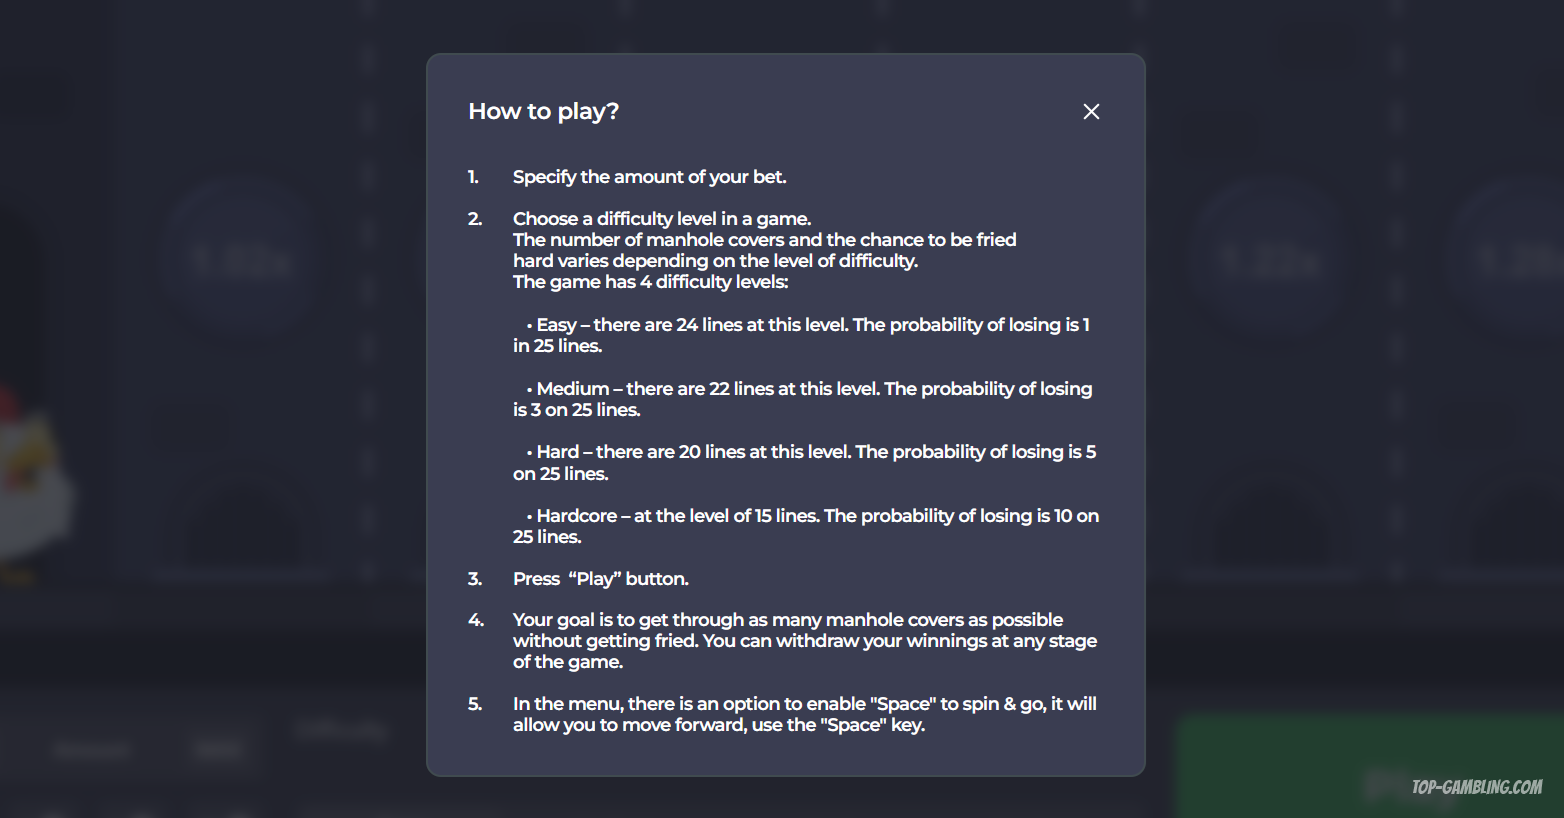Select the Medium difficulty description bullet
This screenshot has height=818, width=1564.
point(800,399)
